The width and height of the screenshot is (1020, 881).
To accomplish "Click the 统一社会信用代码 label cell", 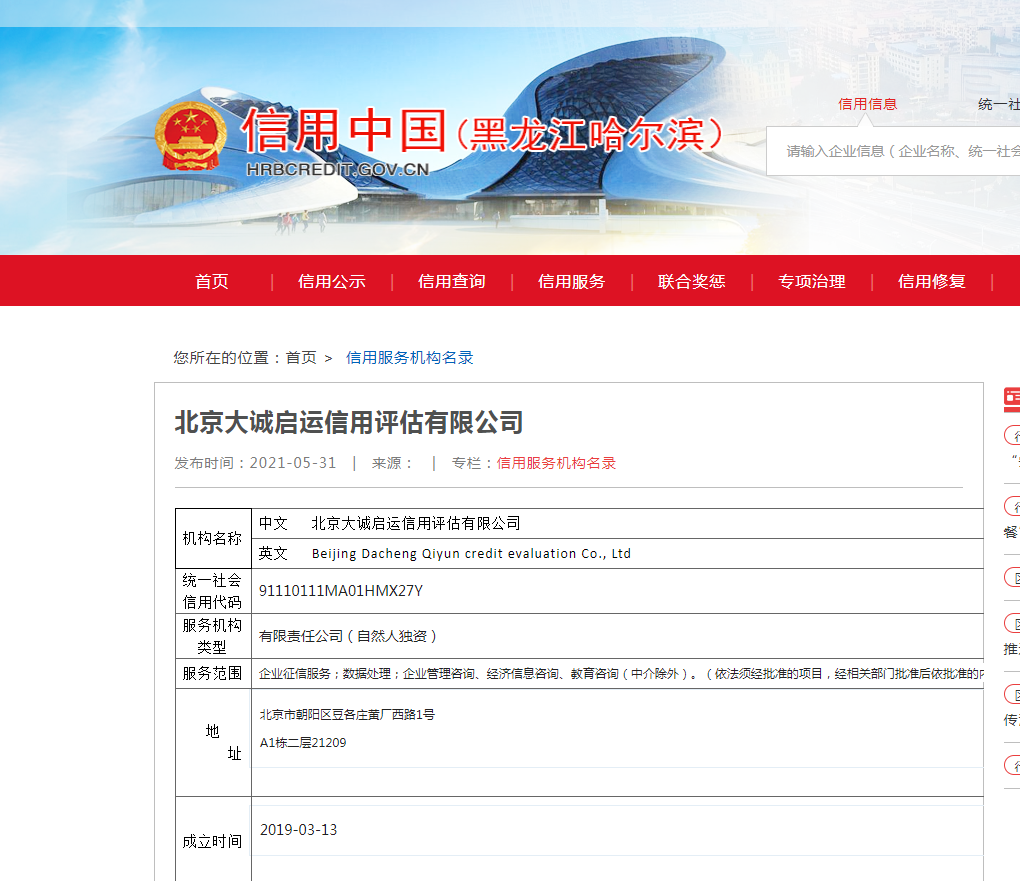I will point(213,591).
